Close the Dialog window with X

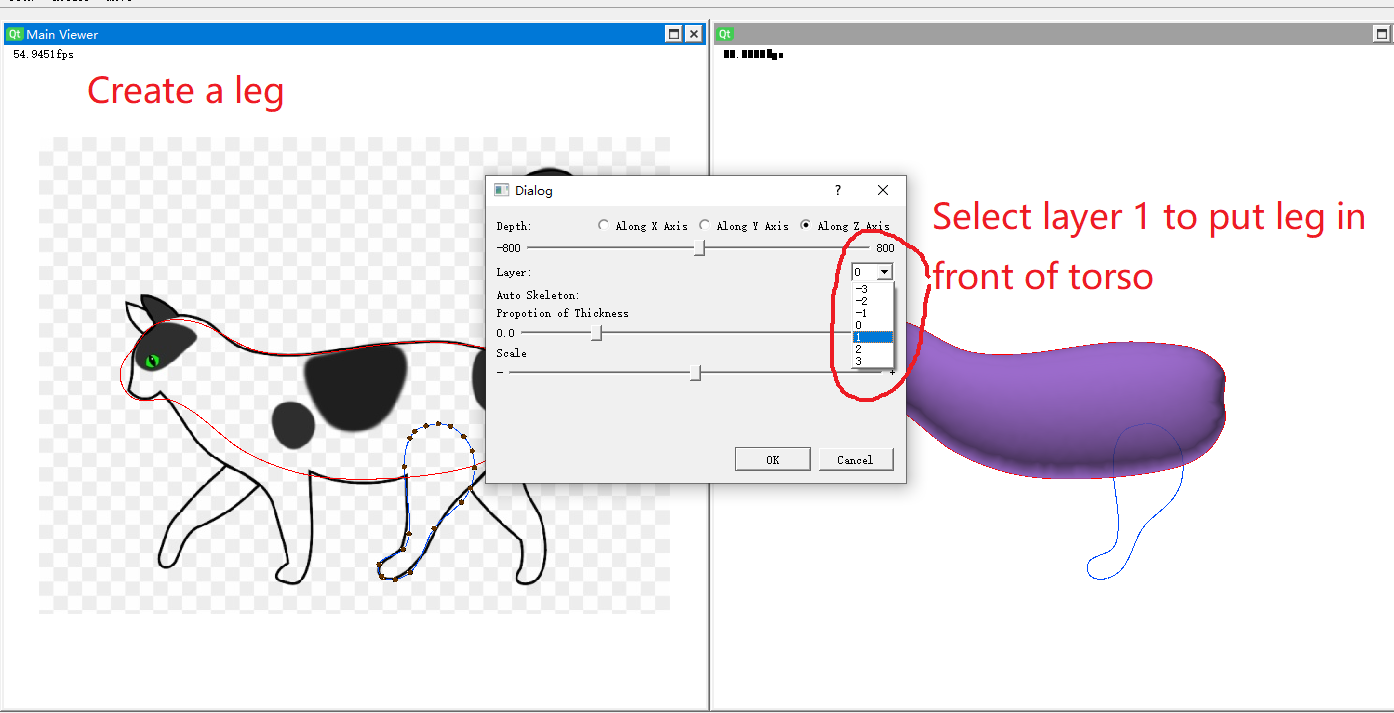[x=883, y=190]
